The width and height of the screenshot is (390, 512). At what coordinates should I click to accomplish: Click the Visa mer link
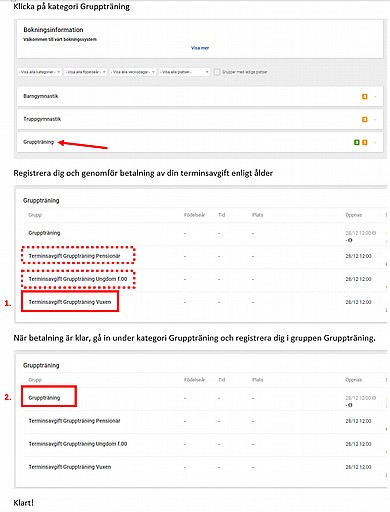200,48
